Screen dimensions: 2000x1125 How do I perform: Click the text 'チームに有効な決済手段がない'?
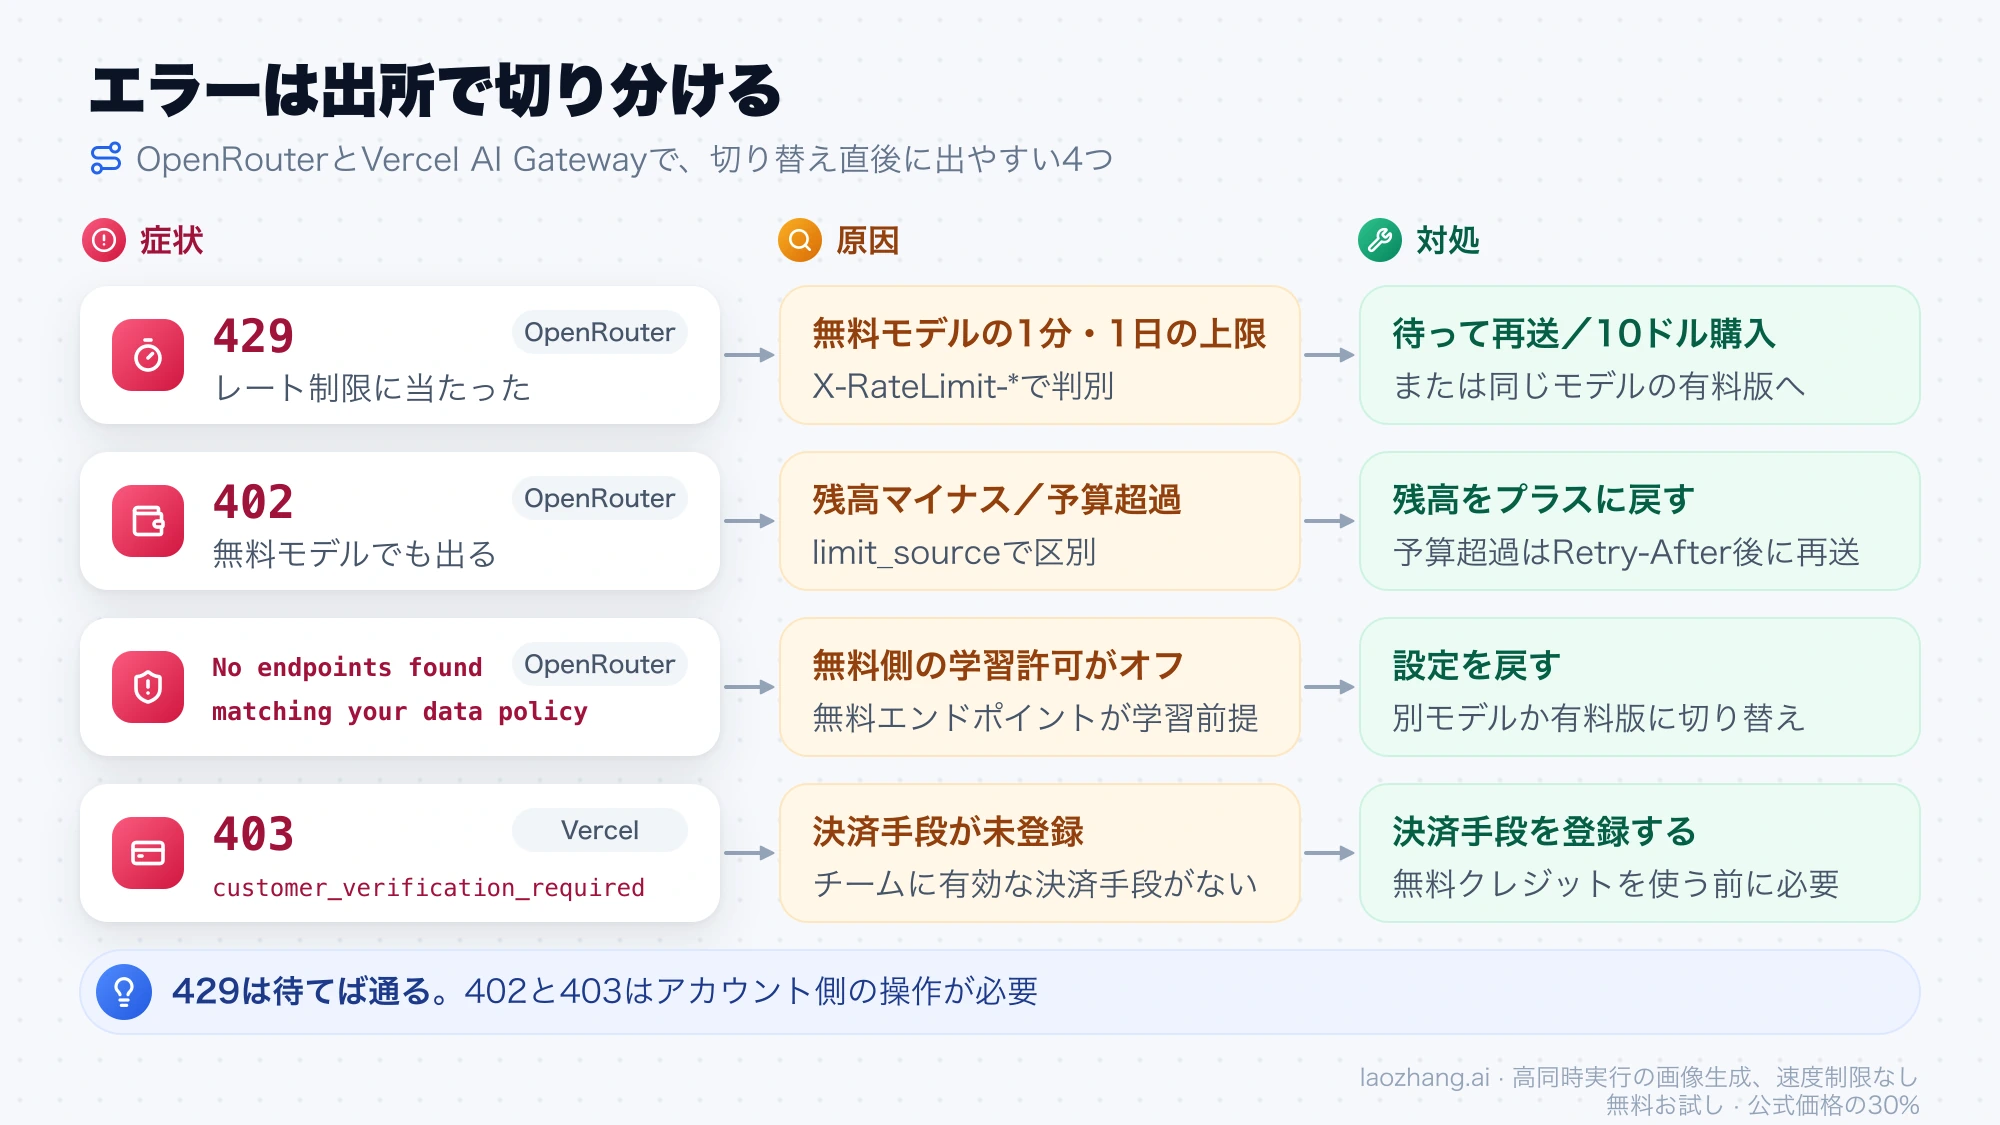click(1035, 884)
